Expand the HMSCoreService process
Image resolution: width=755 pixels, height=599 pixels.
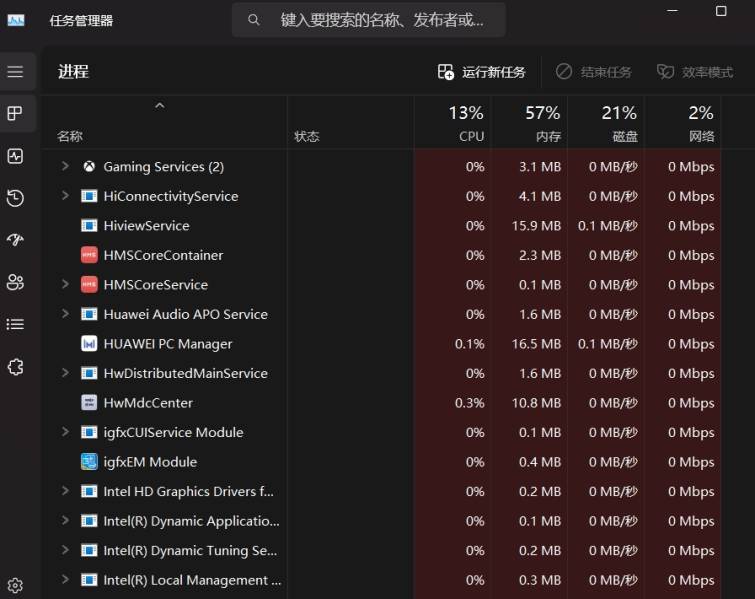(x=65, y=284)
